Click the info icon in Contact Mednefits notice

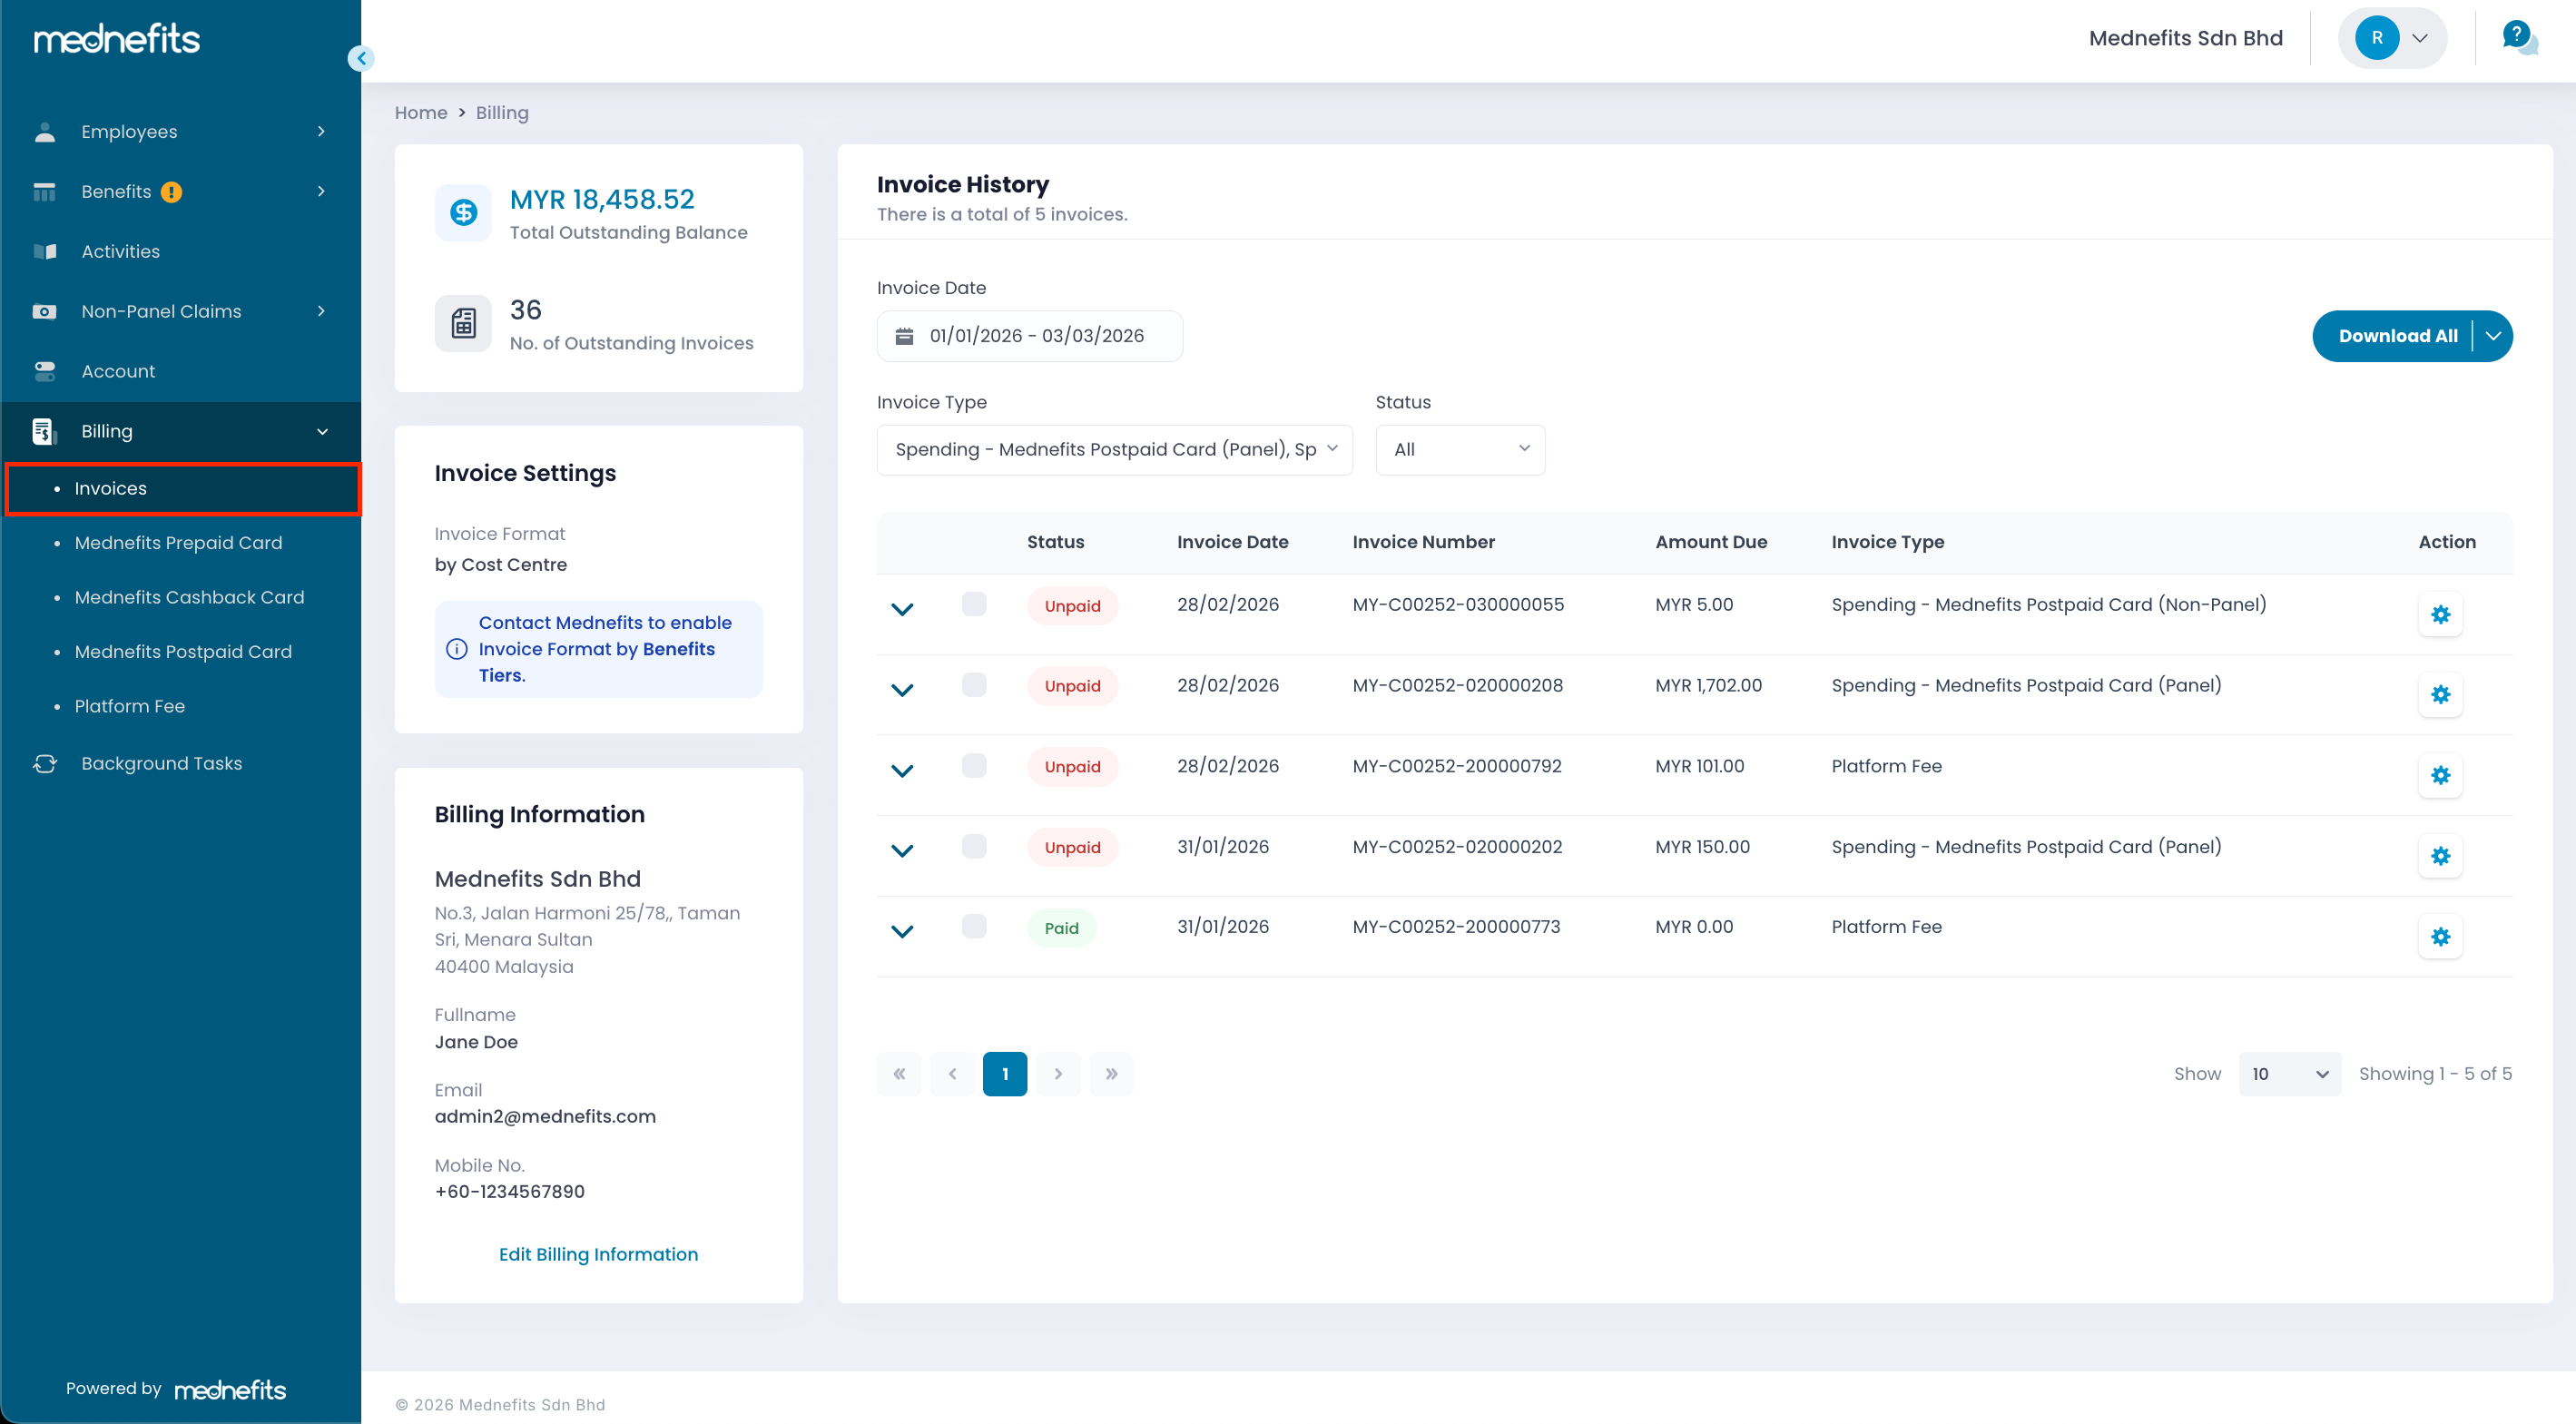coord(457,649)
